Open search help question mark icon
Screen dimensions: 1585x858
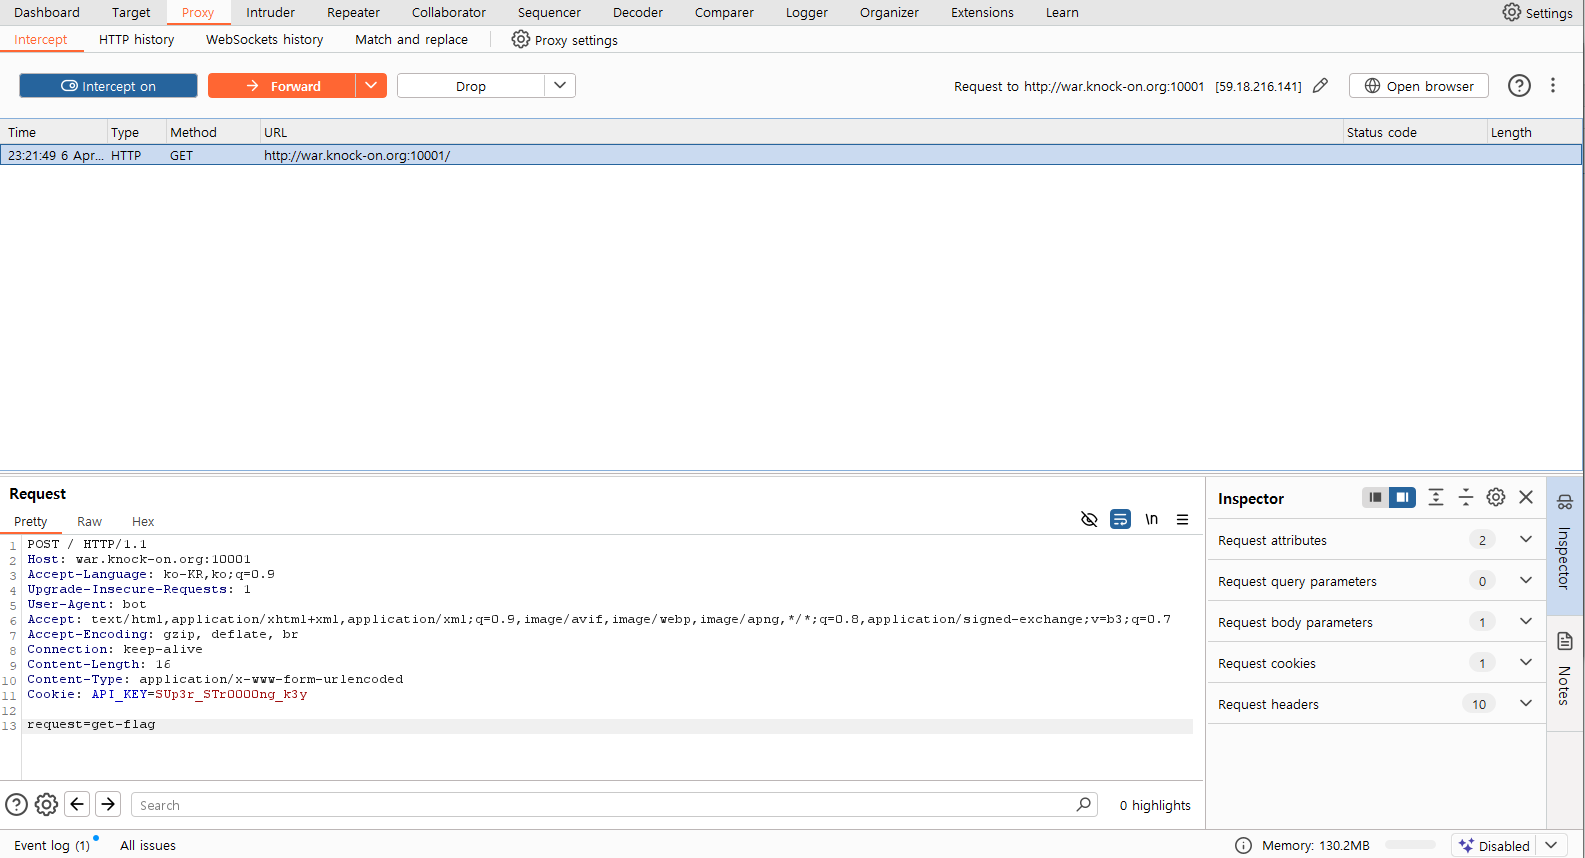(x=16, y=804)
